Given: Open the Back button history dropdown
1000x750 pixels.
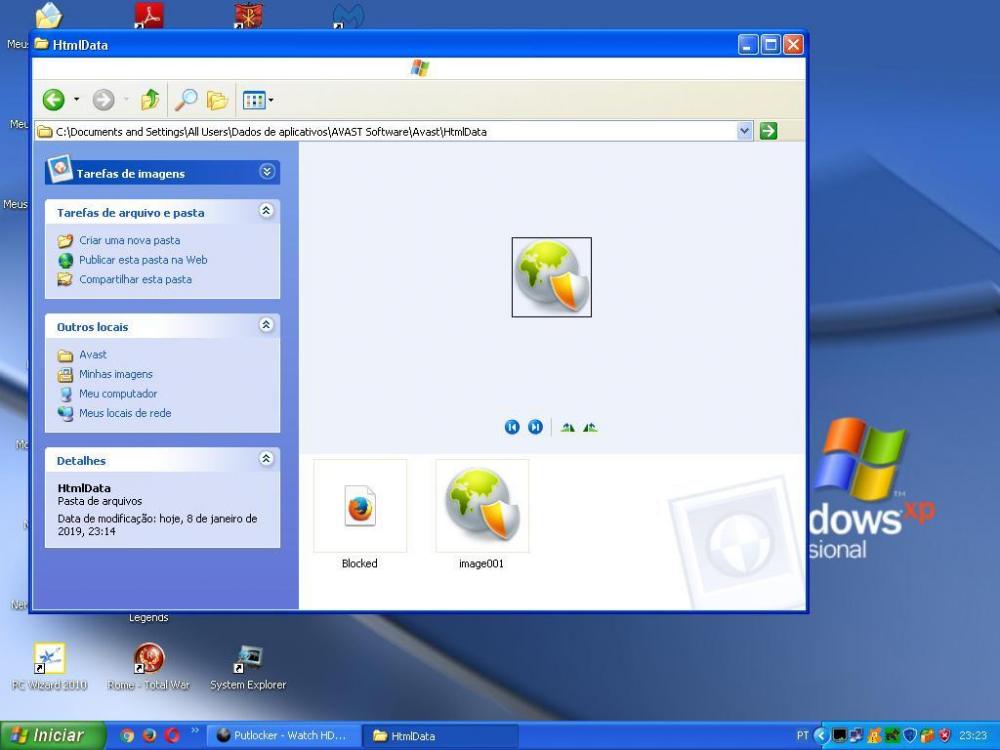Looking at the screenshot, I should [76, 100].
